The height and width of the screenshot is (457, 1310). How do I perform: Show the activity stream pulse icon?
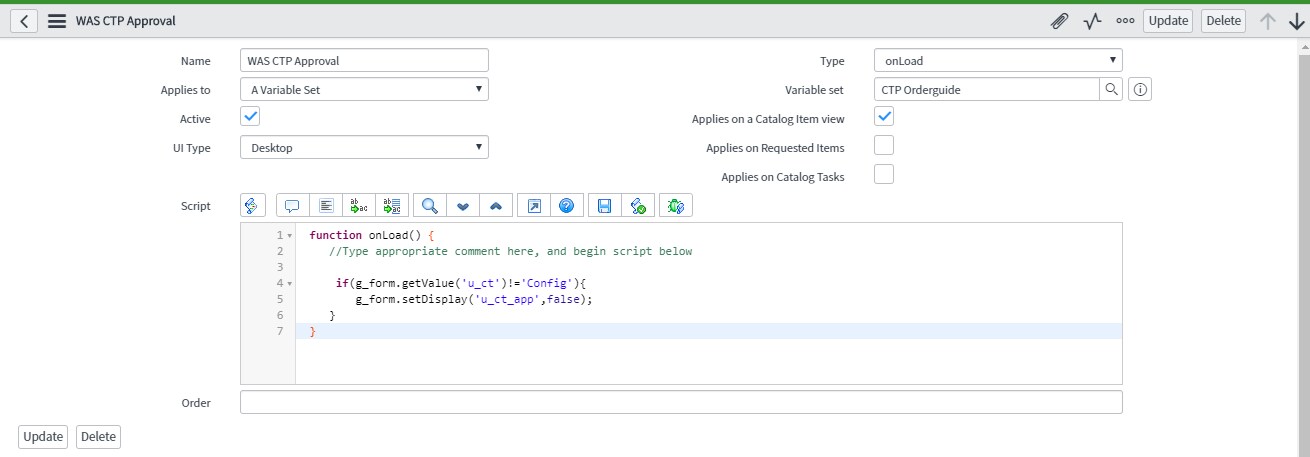tap(1092, 21)
